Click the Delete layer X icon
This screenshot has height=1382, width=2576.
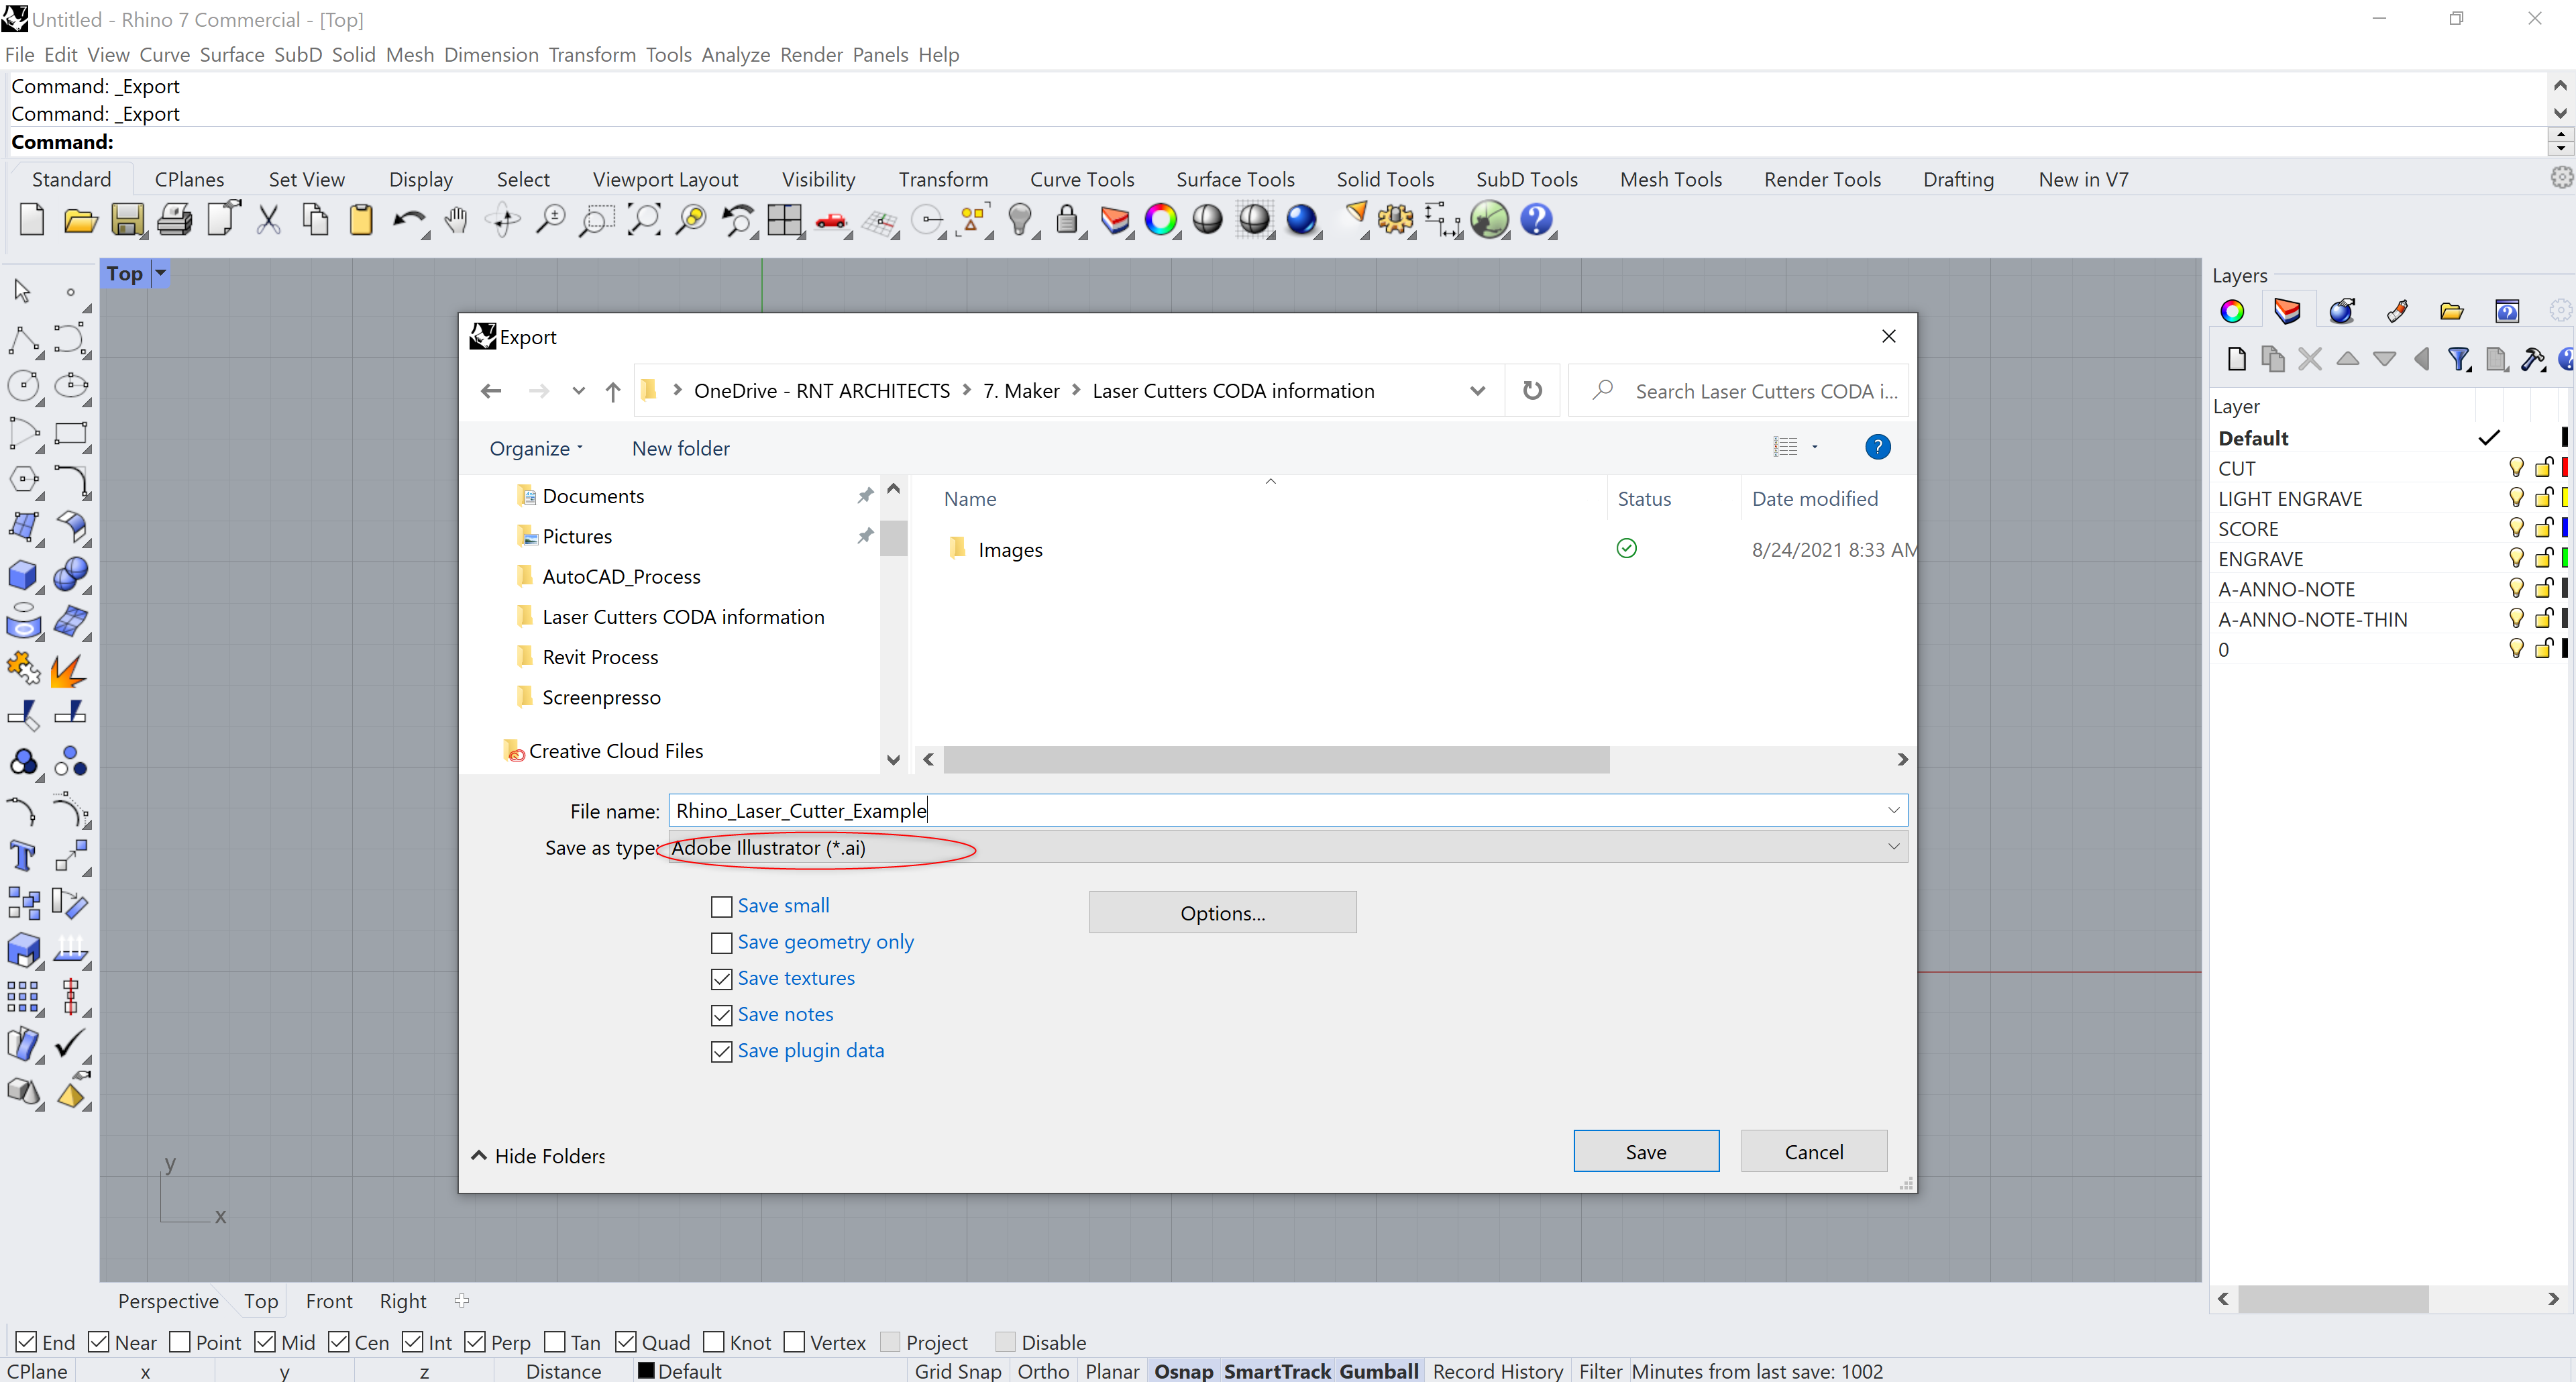click(x=2310, y=359)
